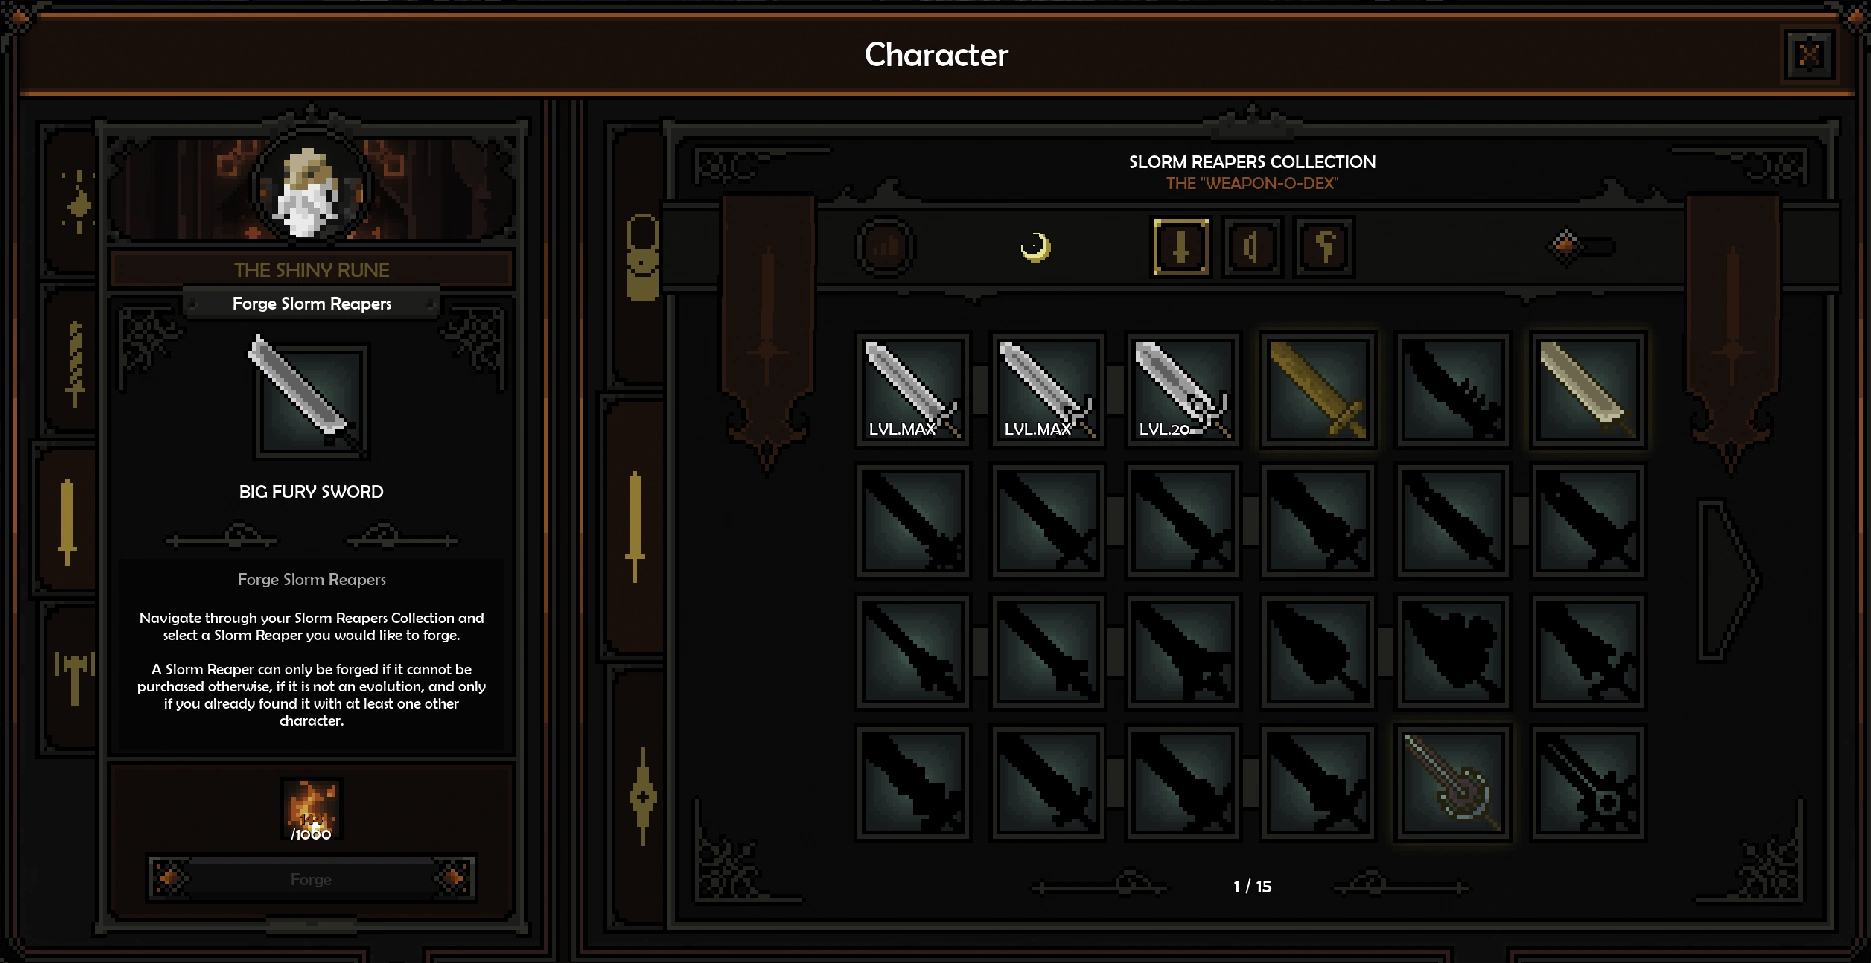Viewport: 1871px width, 963px height.
Task: Select the first LVL.MAX sword reaper
Action: 913,390
